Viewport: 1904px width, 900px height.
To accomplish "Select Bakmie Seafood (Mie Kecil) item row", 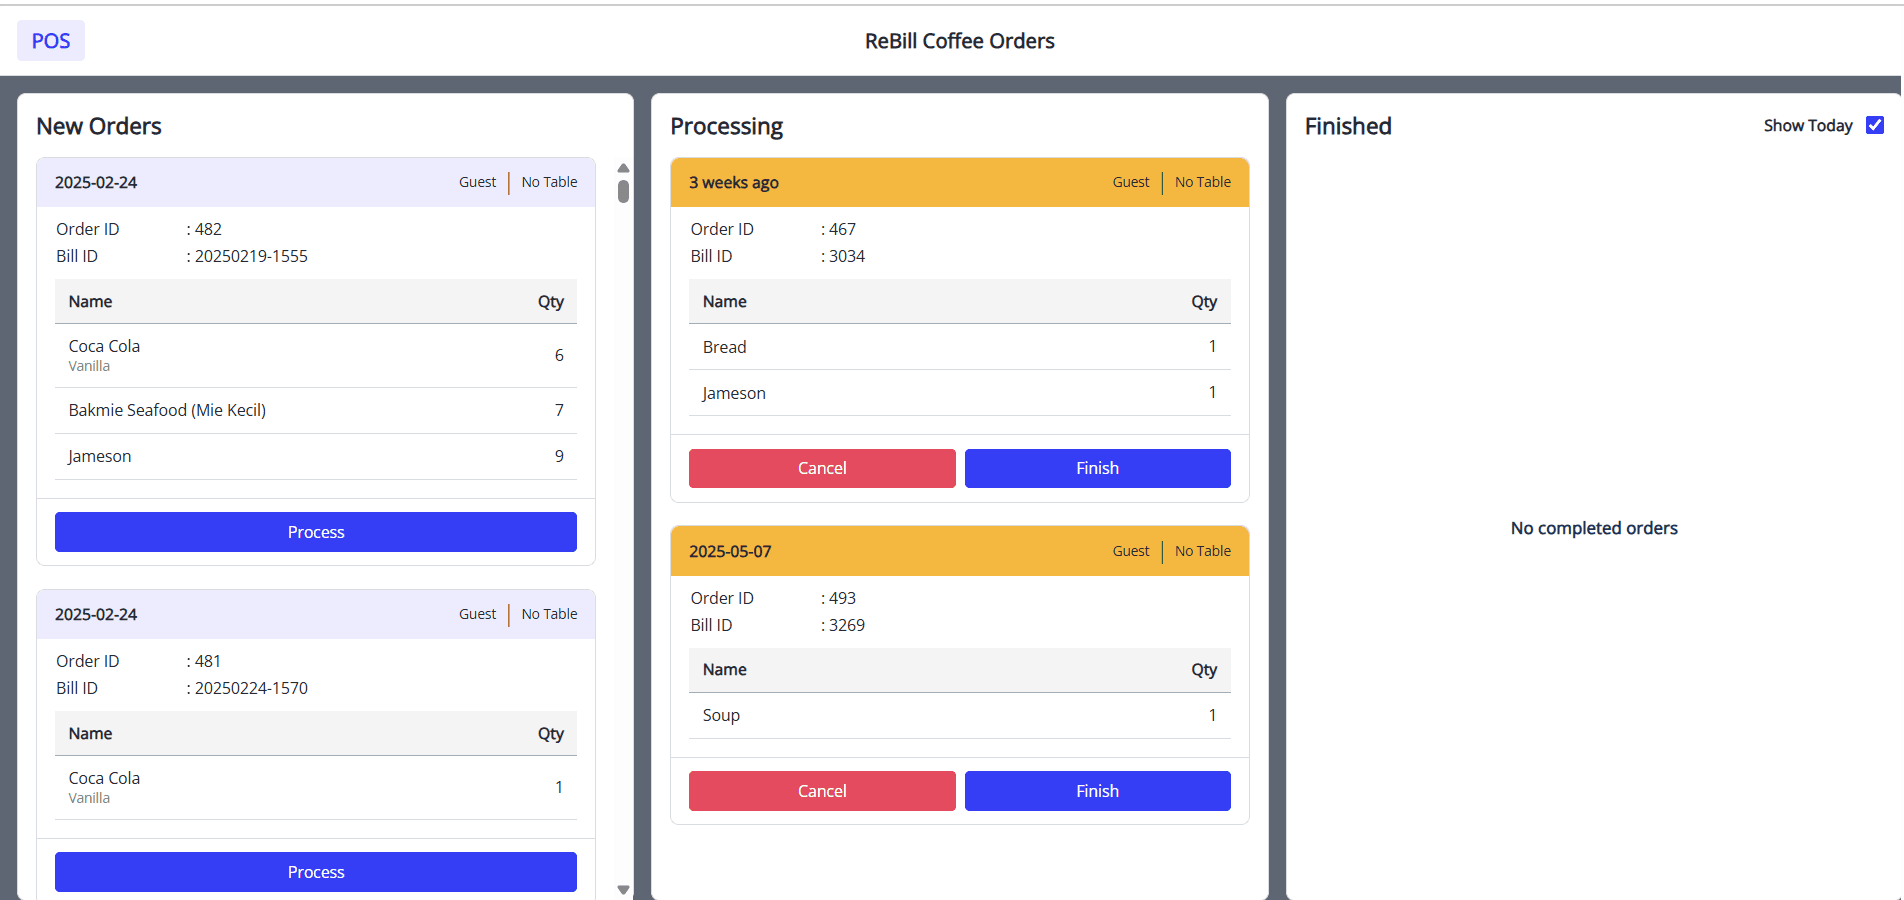I will (x=315, y=410).
